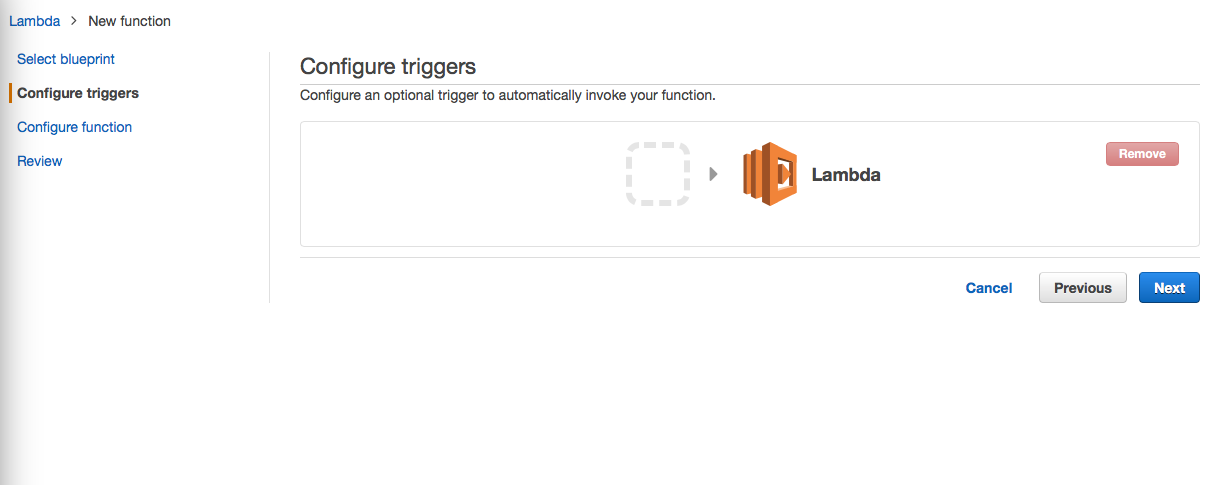Open the Review step in sidebar
The width and height of the screenshot is (1210, 485).
click(x=40, y=161)
